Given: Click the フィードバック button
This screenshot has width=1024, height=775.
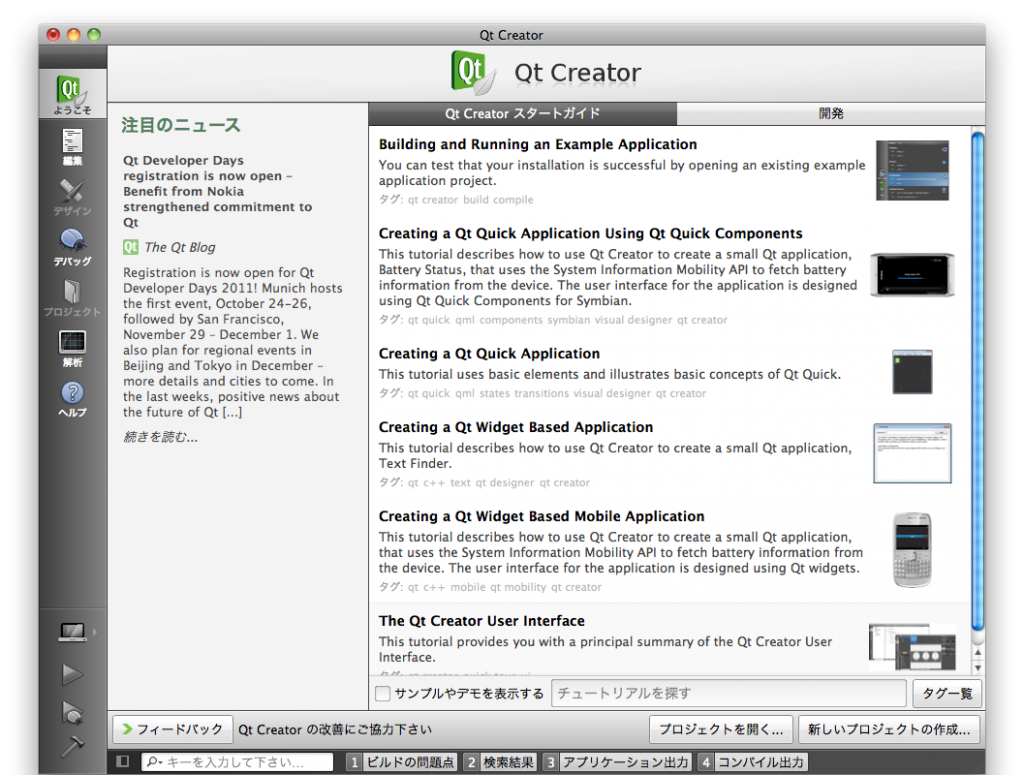Looking at the screenshot, I should [x=172, y=729].
